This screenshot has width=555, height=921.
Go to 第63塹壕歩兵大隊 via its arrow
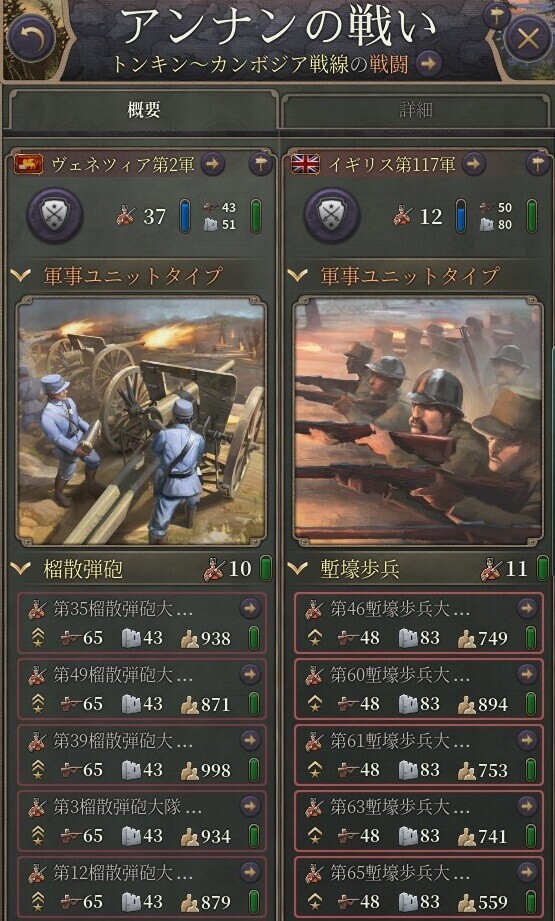pos(527,807)
